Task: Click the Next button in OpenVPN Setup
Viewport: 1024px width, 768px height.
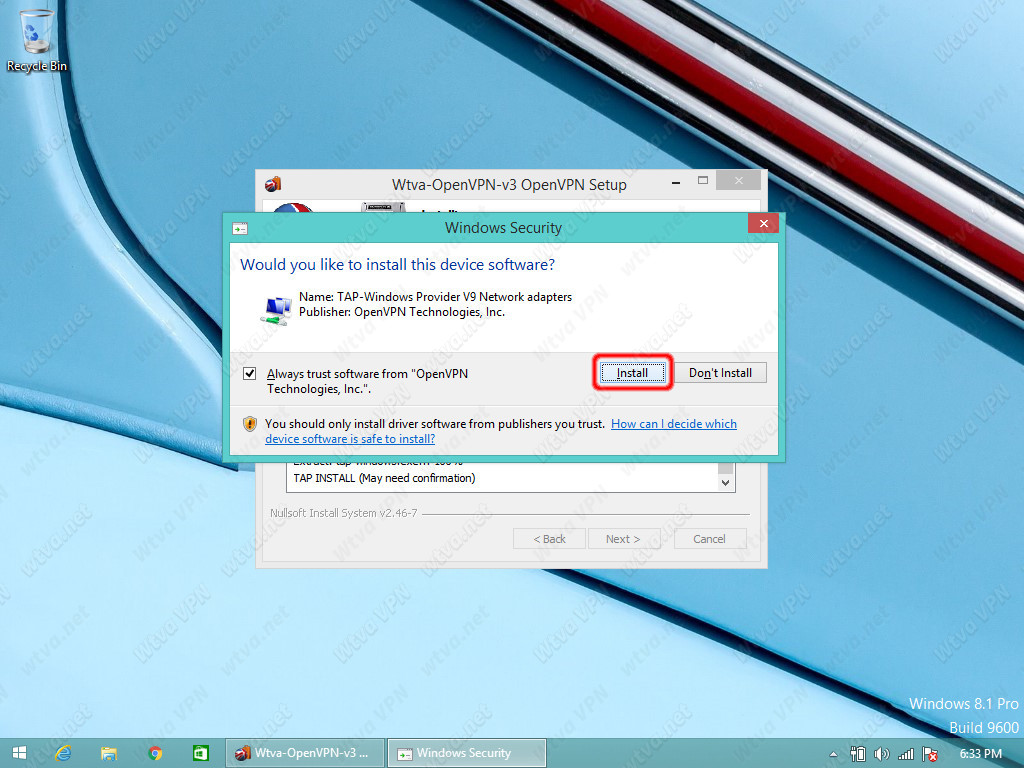Action: pyautogui.click(x=623, y=539)
